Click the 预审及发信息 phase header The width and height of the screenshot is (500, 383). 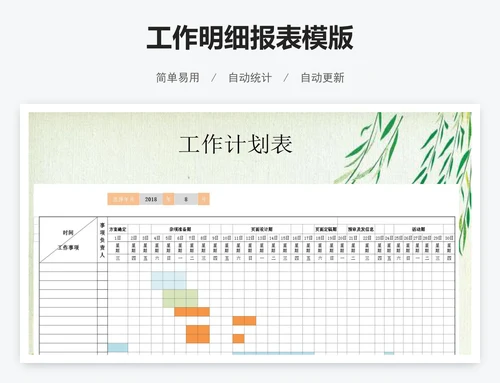pos(361,229)
